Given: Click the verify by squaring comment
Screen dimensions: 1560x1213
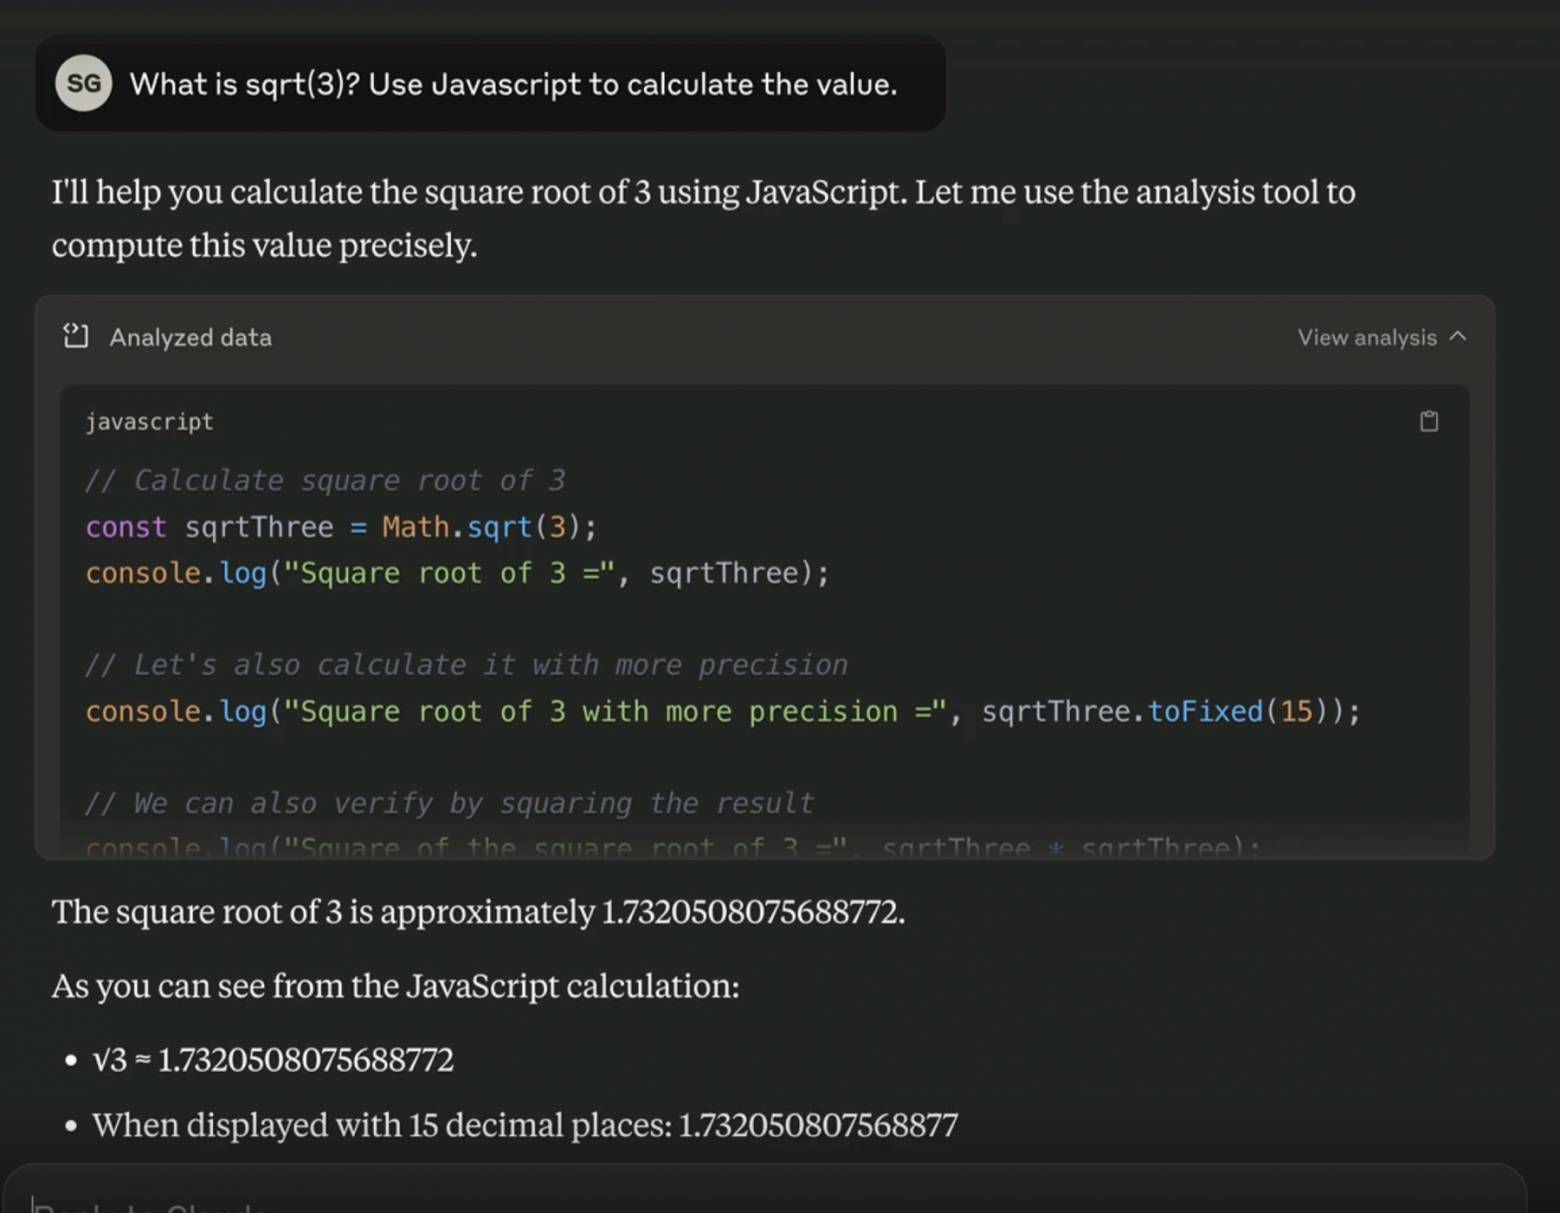Looking at the screenshot, I should [449, 803].
